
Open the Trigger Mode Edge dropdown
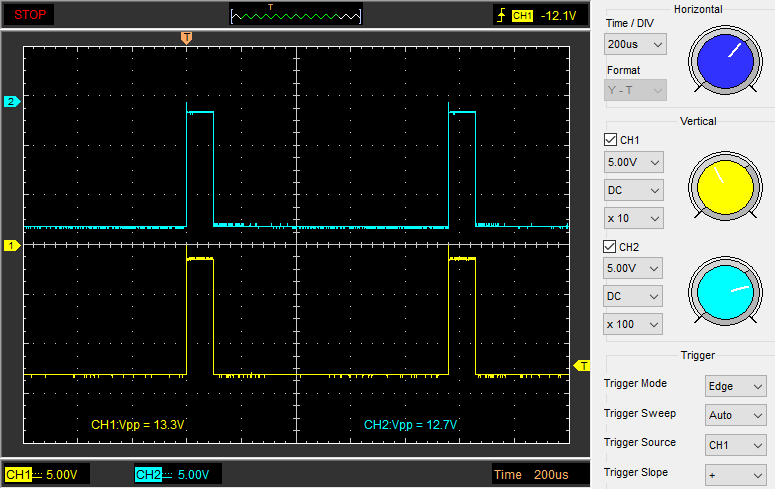[x=735, y=386]
